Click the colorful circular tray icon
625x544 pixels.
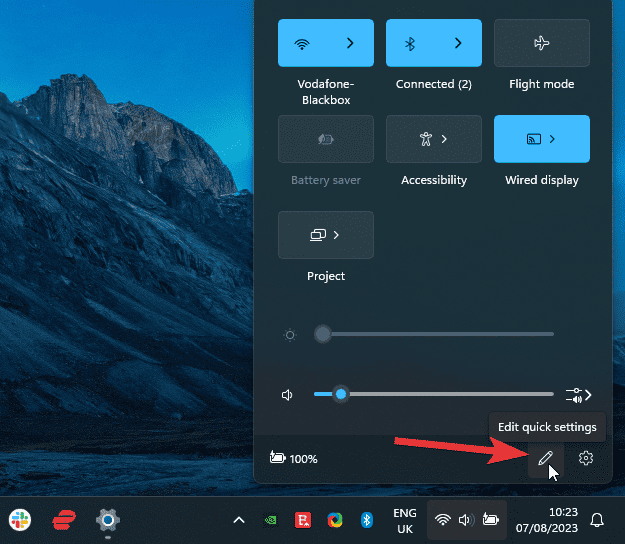[x=335, y=520]
